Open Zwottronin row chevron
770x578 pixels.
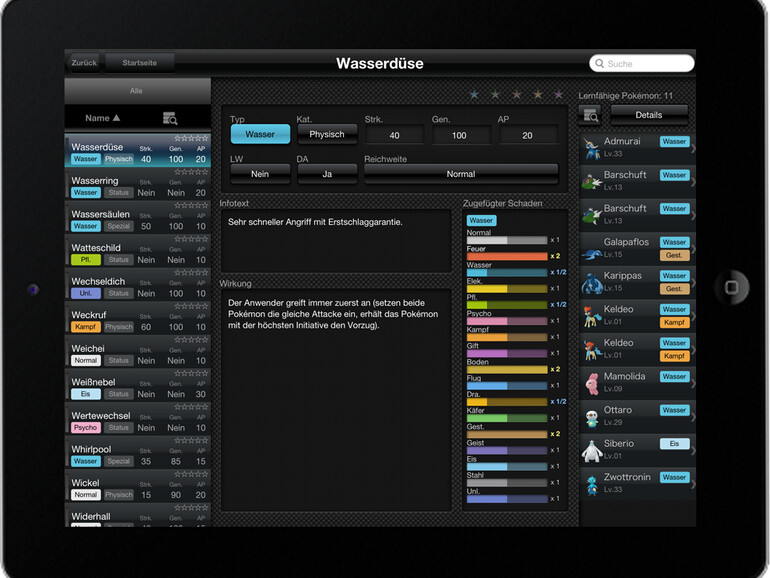click(x=693, y=484)
